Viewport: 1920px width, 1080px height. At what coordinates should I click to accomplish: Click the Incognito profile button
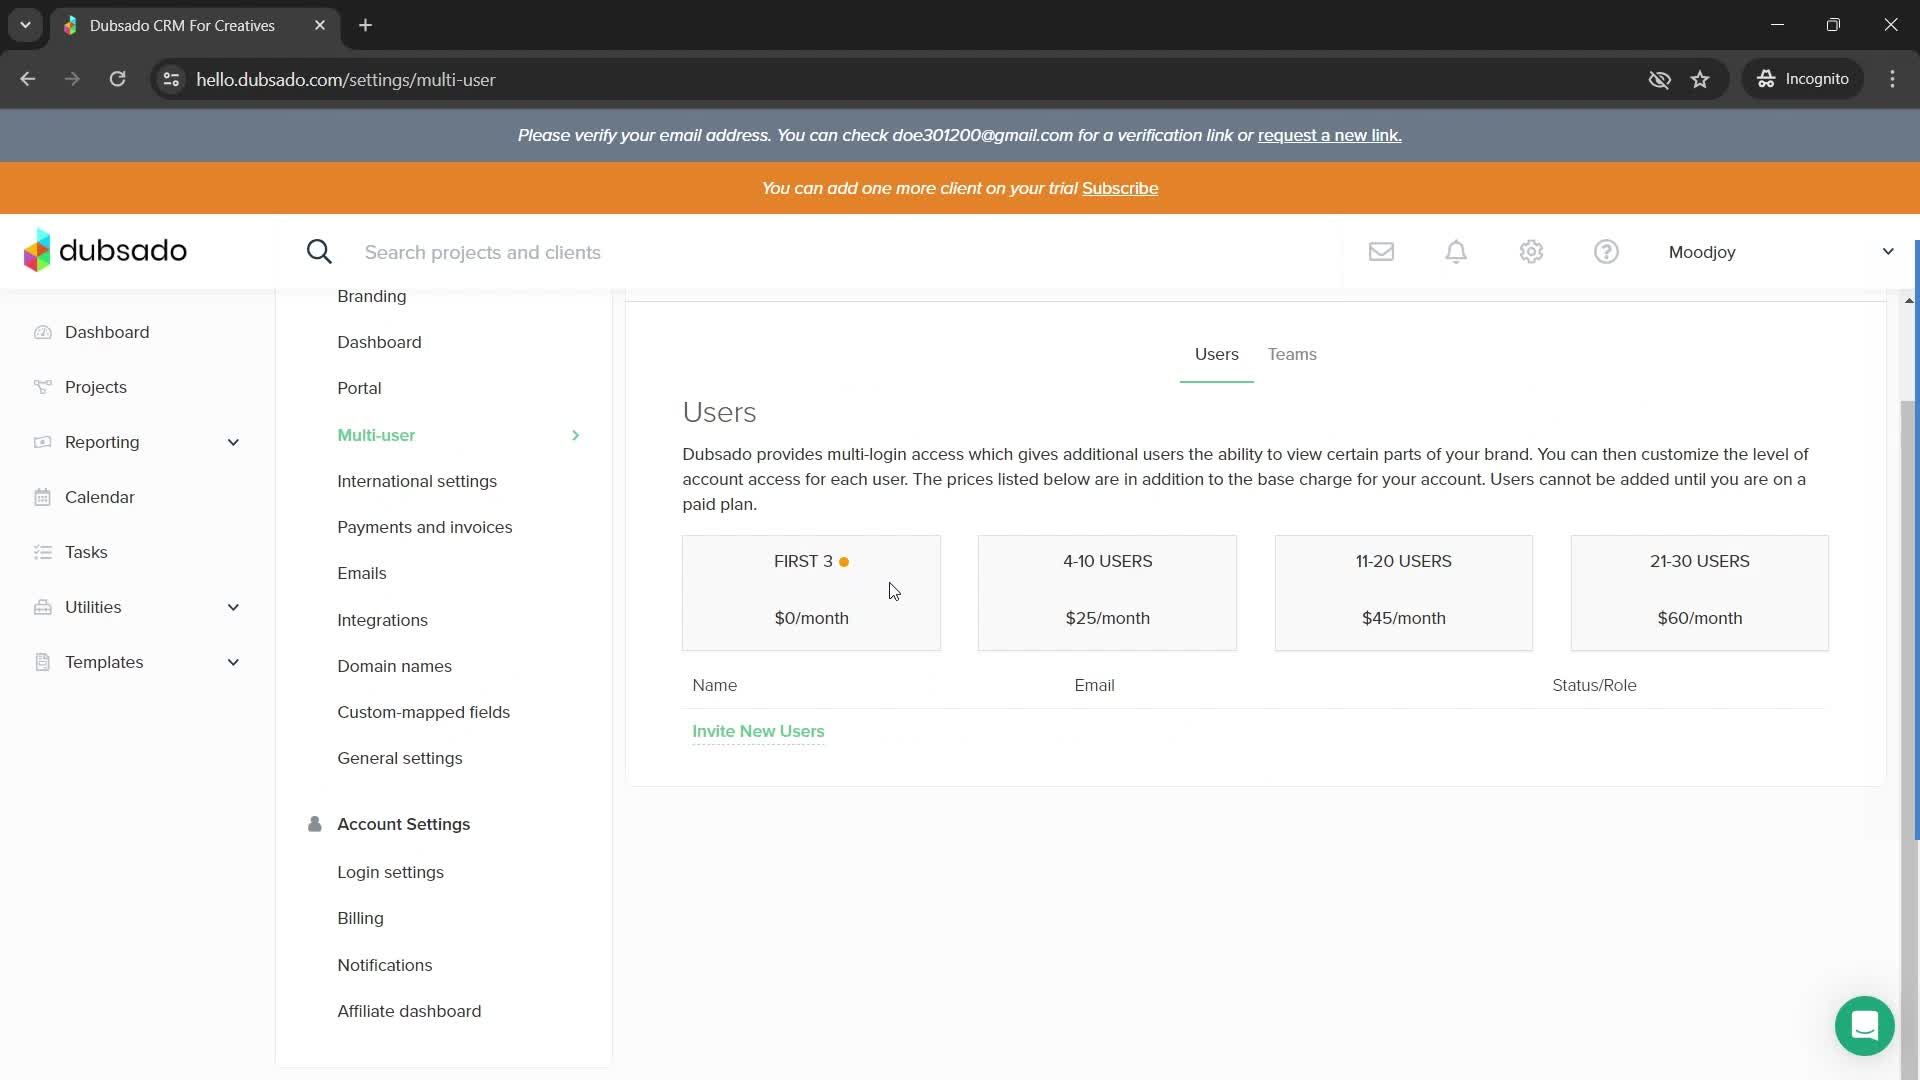(1803, 79)
